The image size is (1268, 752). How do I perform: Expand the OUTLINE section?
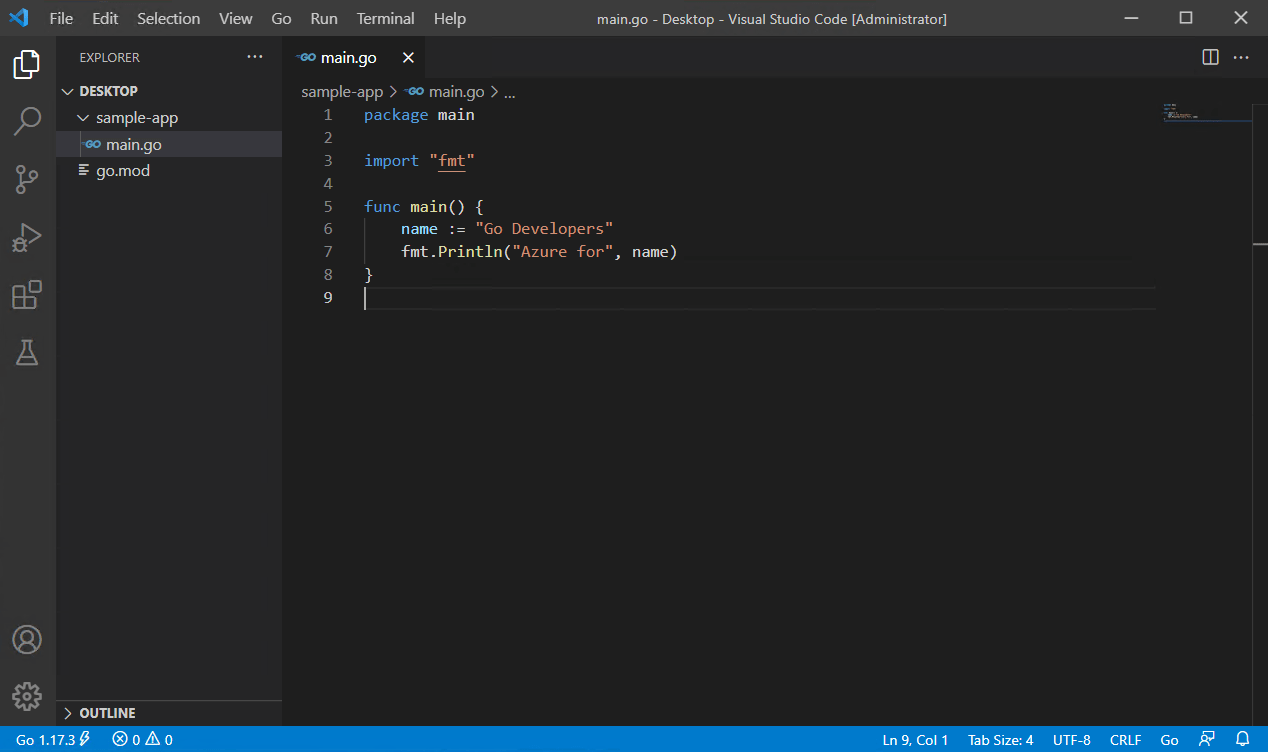pyautogui.click(x=107, y=712)
